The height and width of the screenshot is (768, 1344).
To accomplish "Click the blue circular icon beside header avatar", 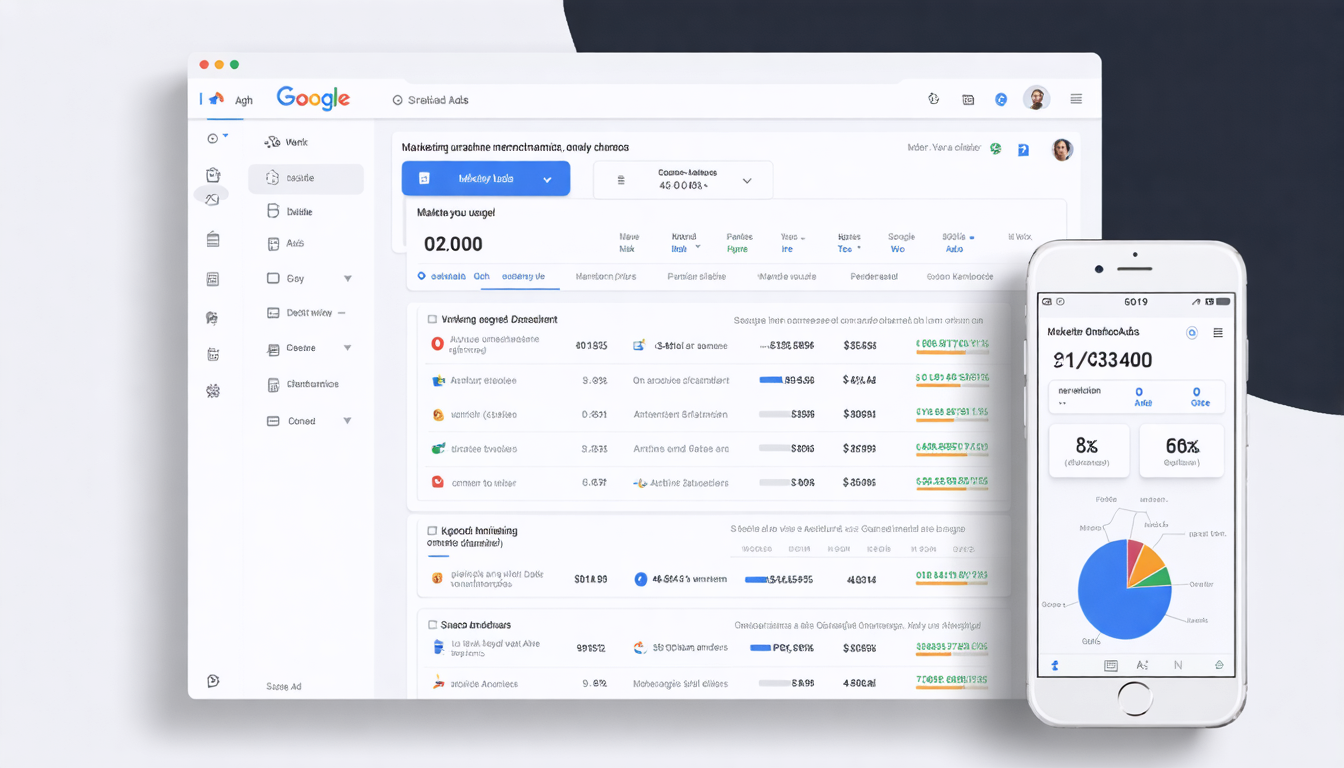I will click(1001, 99).
